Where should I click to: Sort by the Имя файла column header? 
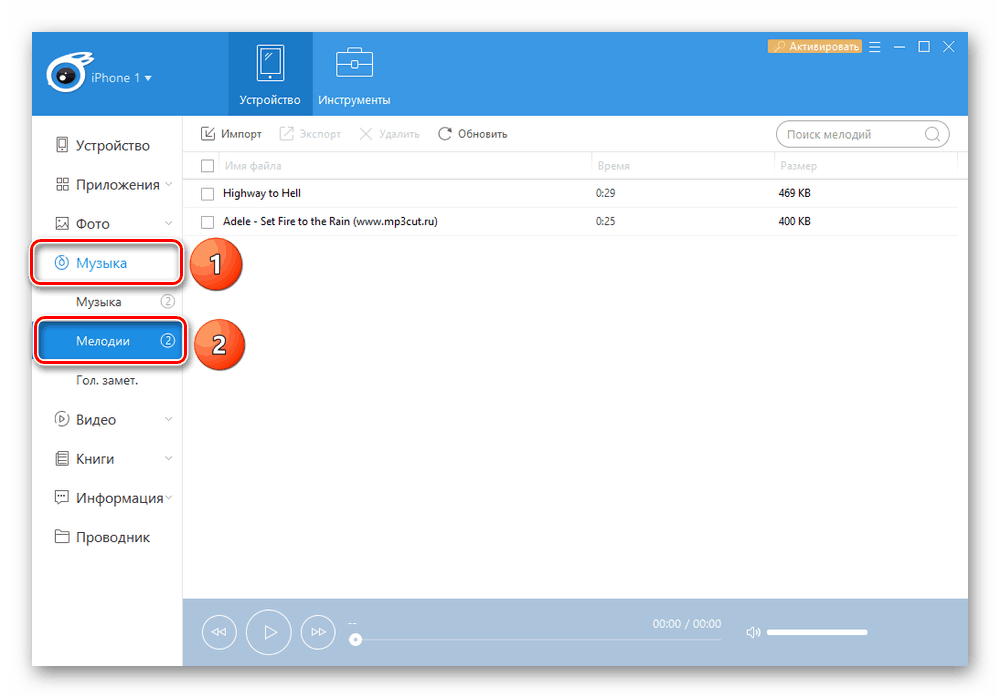[x=253, y=166]
